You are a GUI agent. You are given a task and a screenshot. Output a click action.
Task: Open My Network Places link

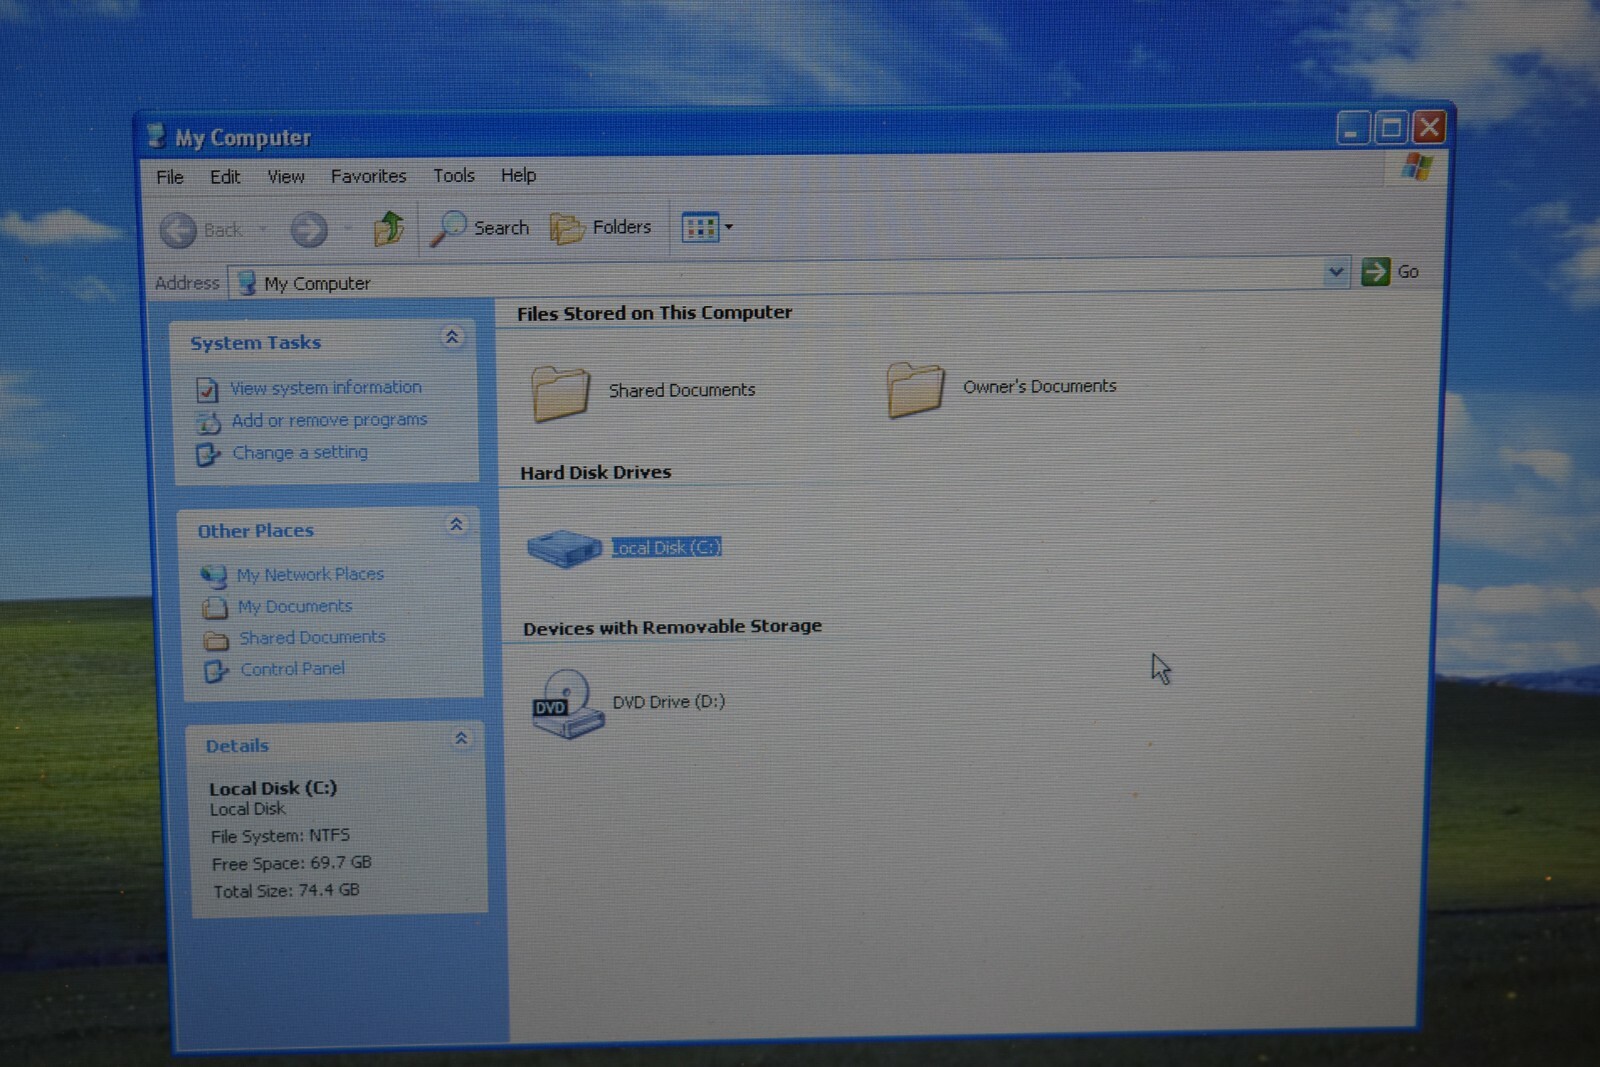tap(310, 574)
